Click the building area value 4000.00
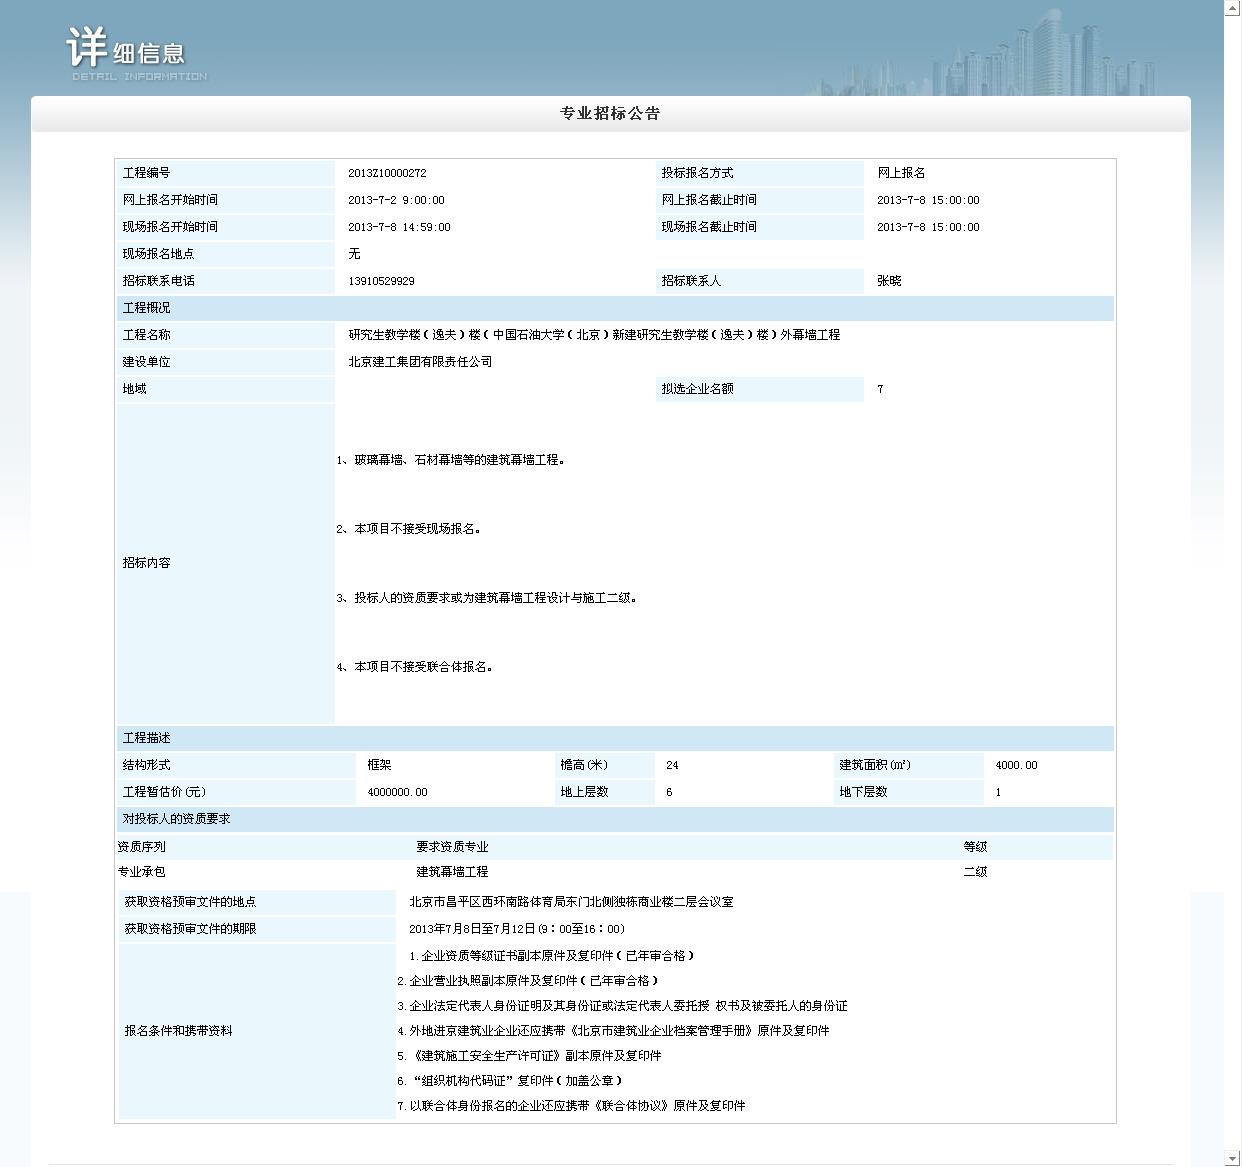This screenshot has width=1243, height=1167. 1016,766
